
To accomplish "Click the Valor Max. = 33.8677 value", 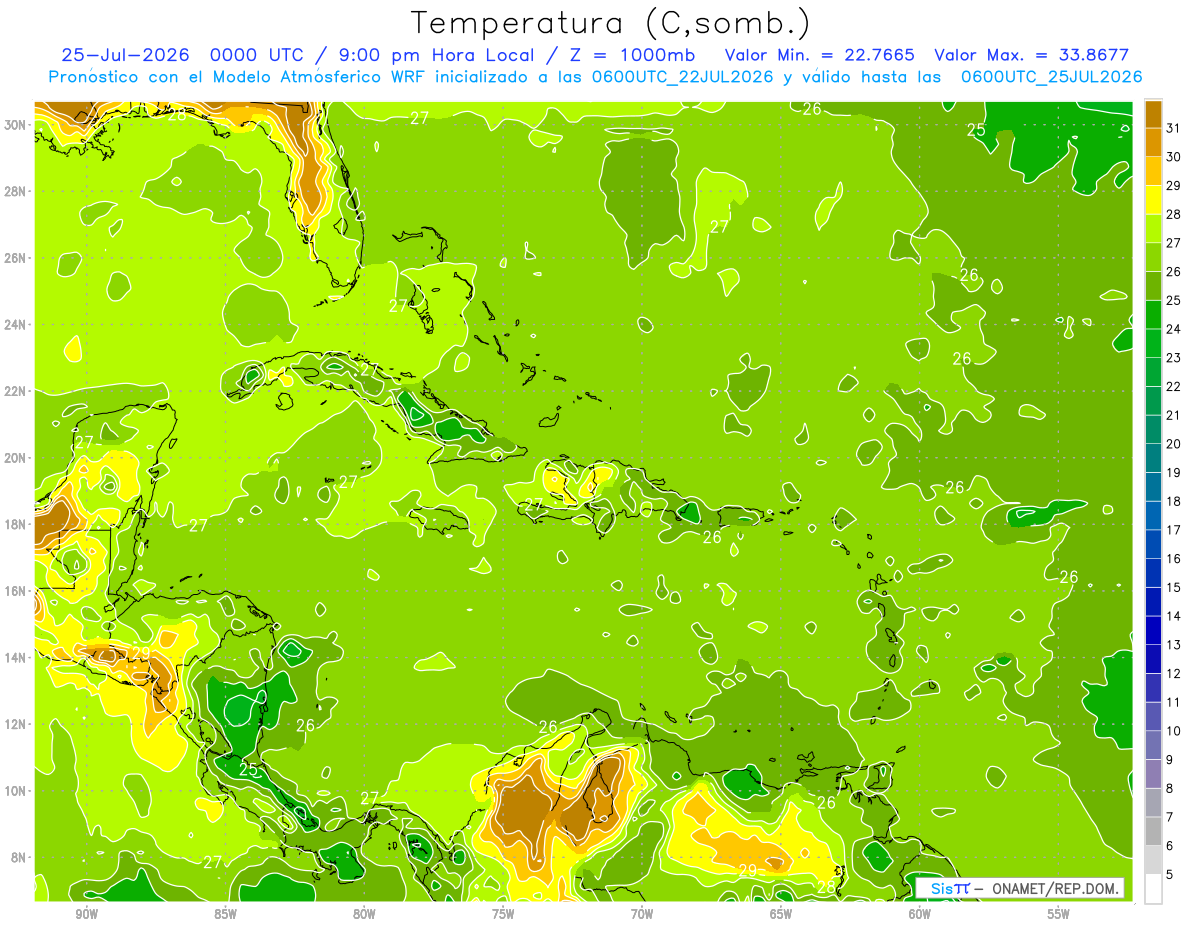I will pos(1031,55).
